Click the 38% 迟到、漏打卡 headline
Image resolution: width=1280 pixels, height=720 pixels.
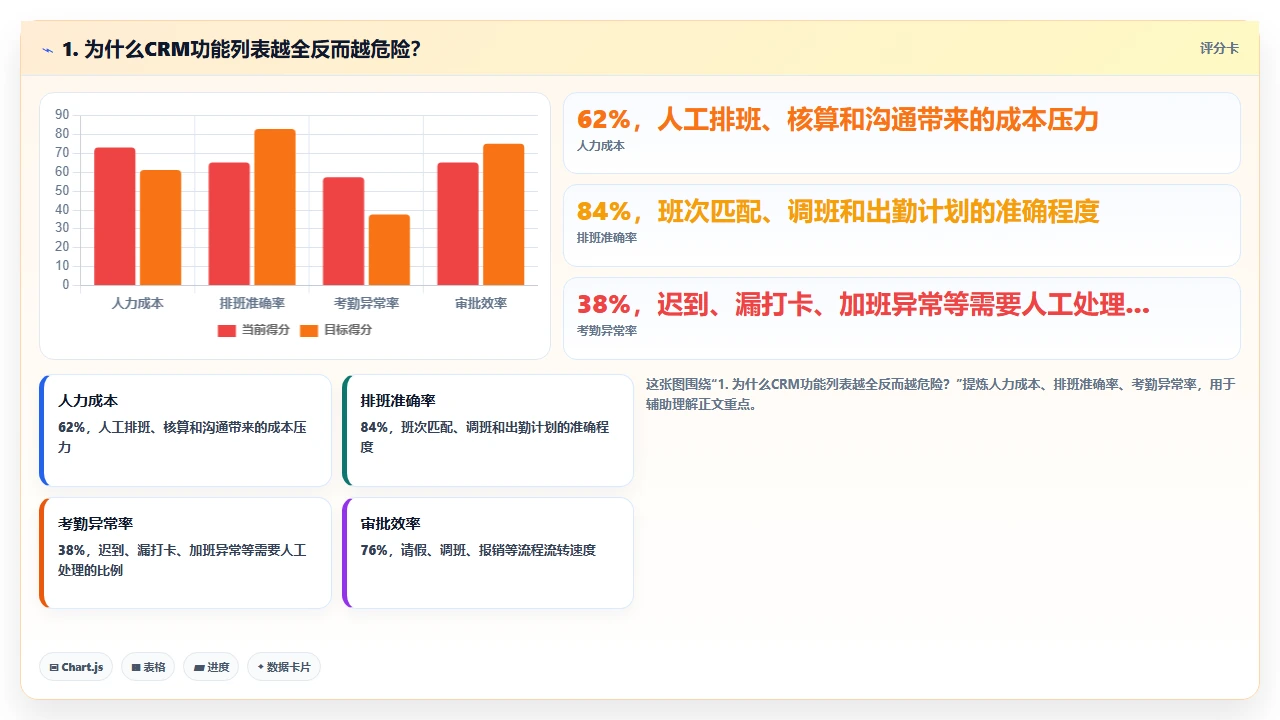coord(863,305)
